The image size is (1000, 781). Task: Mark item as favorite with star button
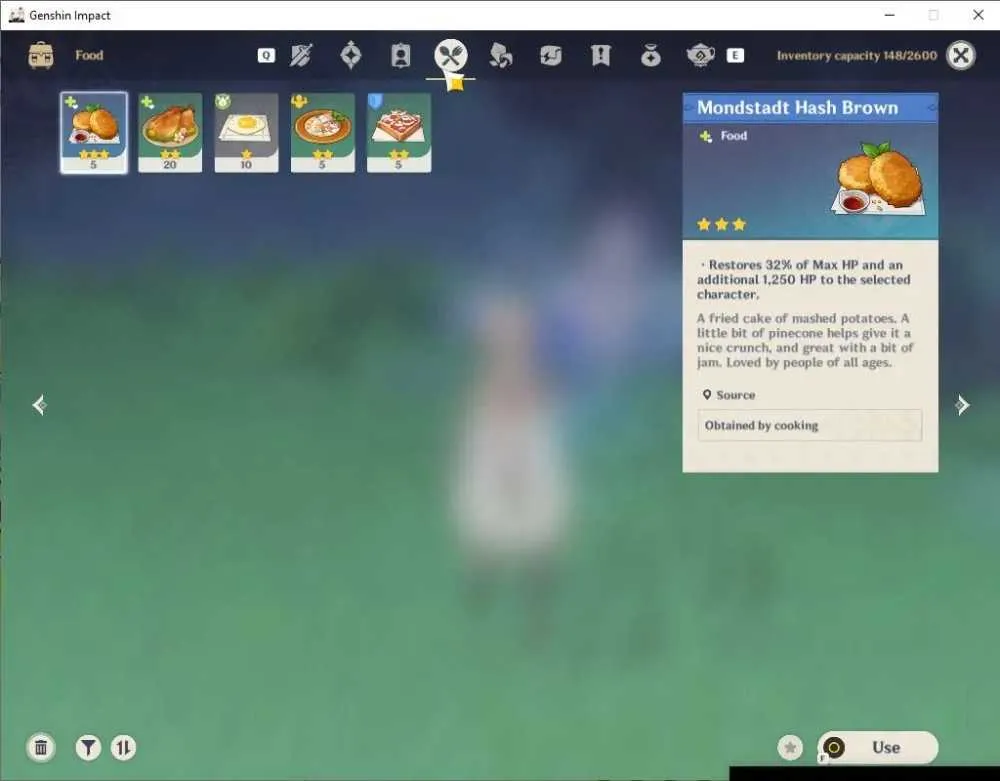[790, 747]
